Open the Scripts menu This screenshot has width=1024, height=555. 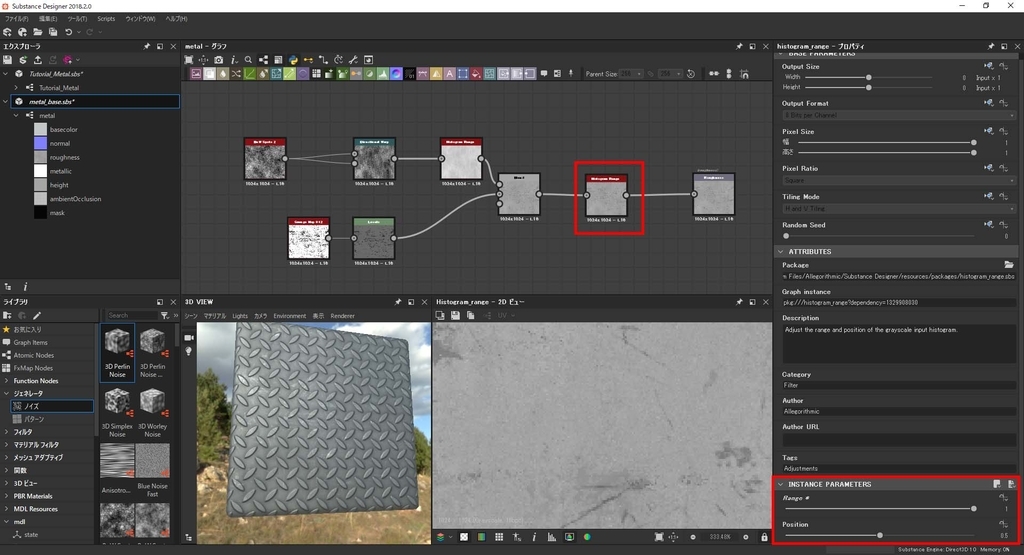(x=106, y=19)
